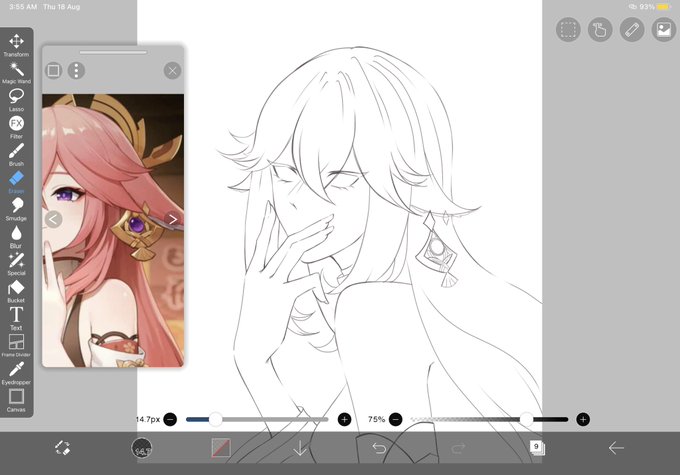680x475 pixels.
Task: Open the Filter (FX) tool
Action: [x=16, y=127]
